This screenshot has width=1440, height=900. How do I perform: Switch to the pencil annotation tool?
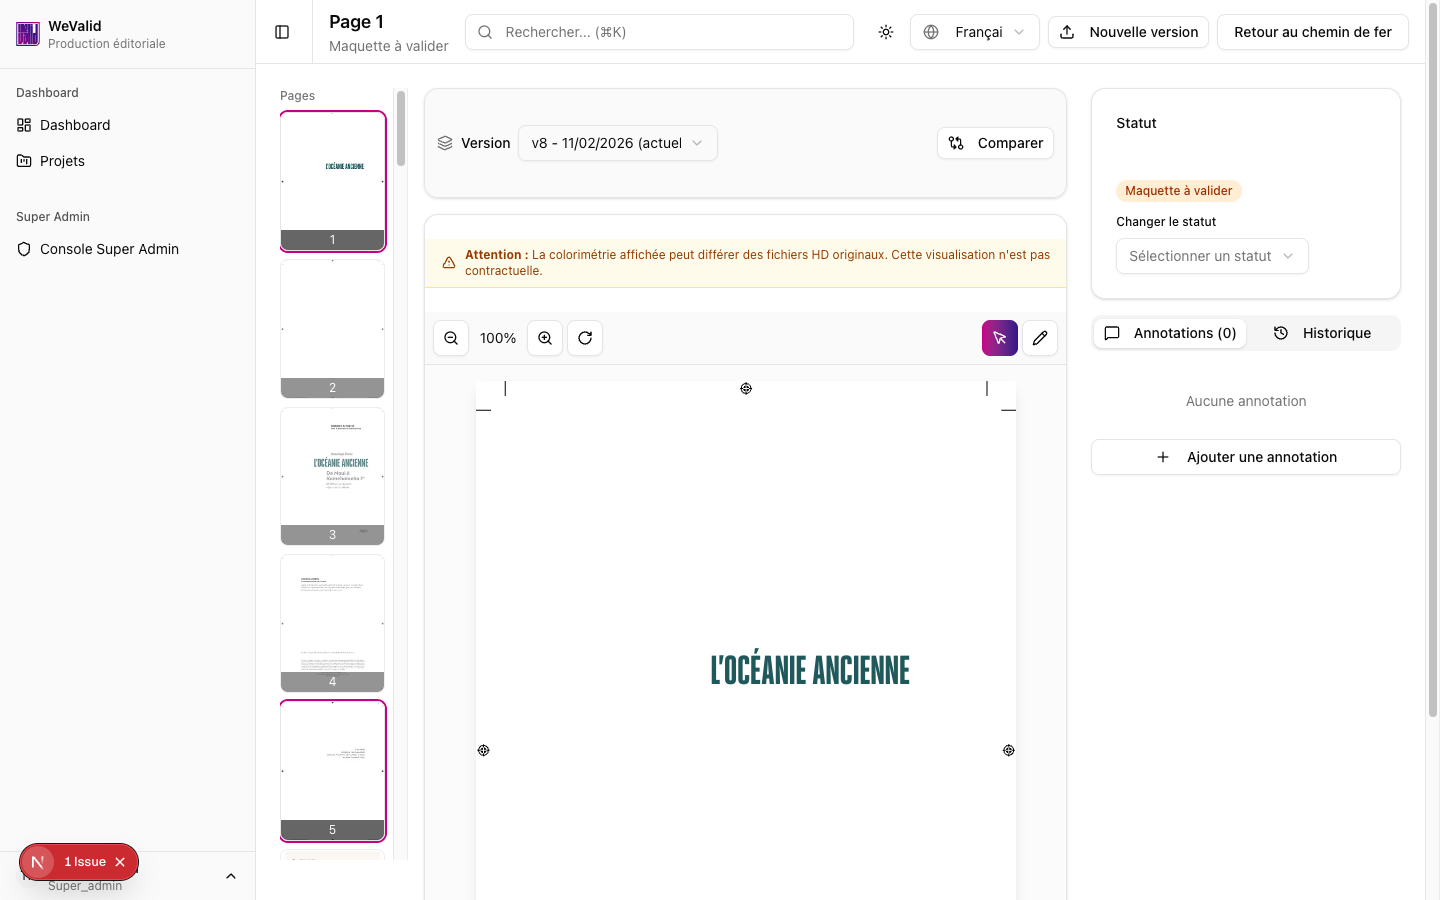pos(1040,338)
